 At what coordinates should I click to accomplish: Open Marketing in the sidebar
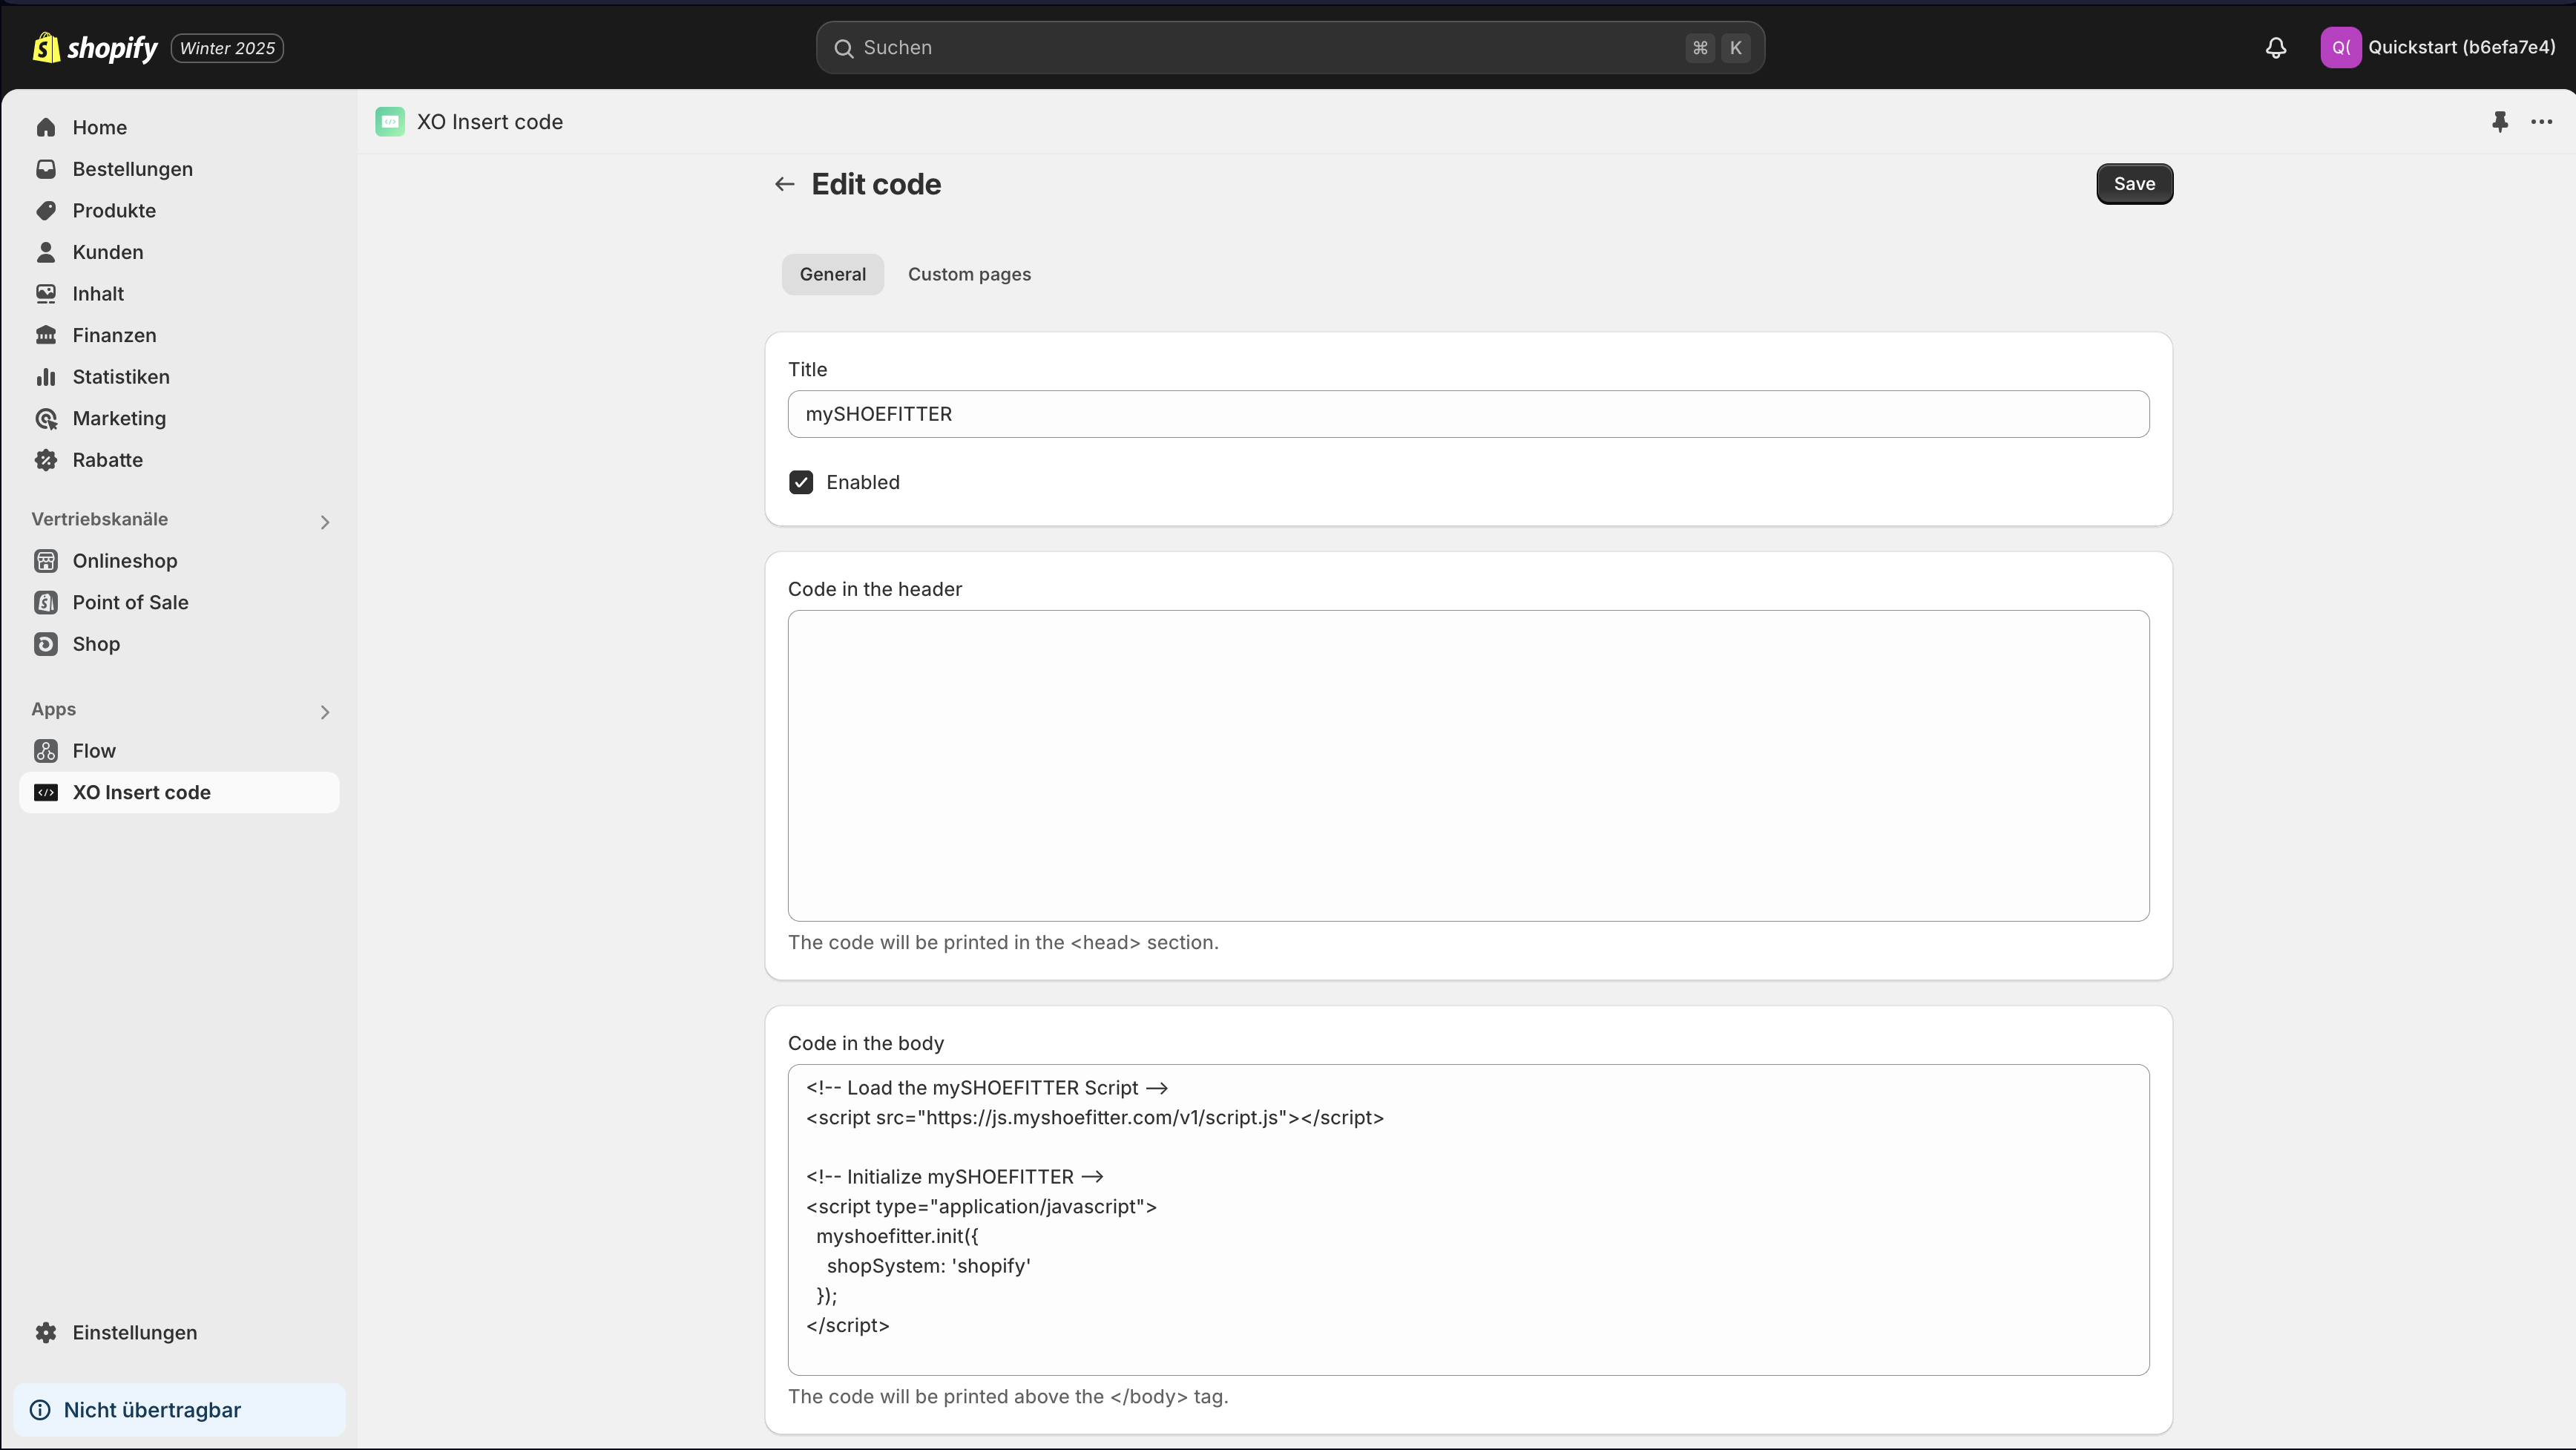coord(179,418)
